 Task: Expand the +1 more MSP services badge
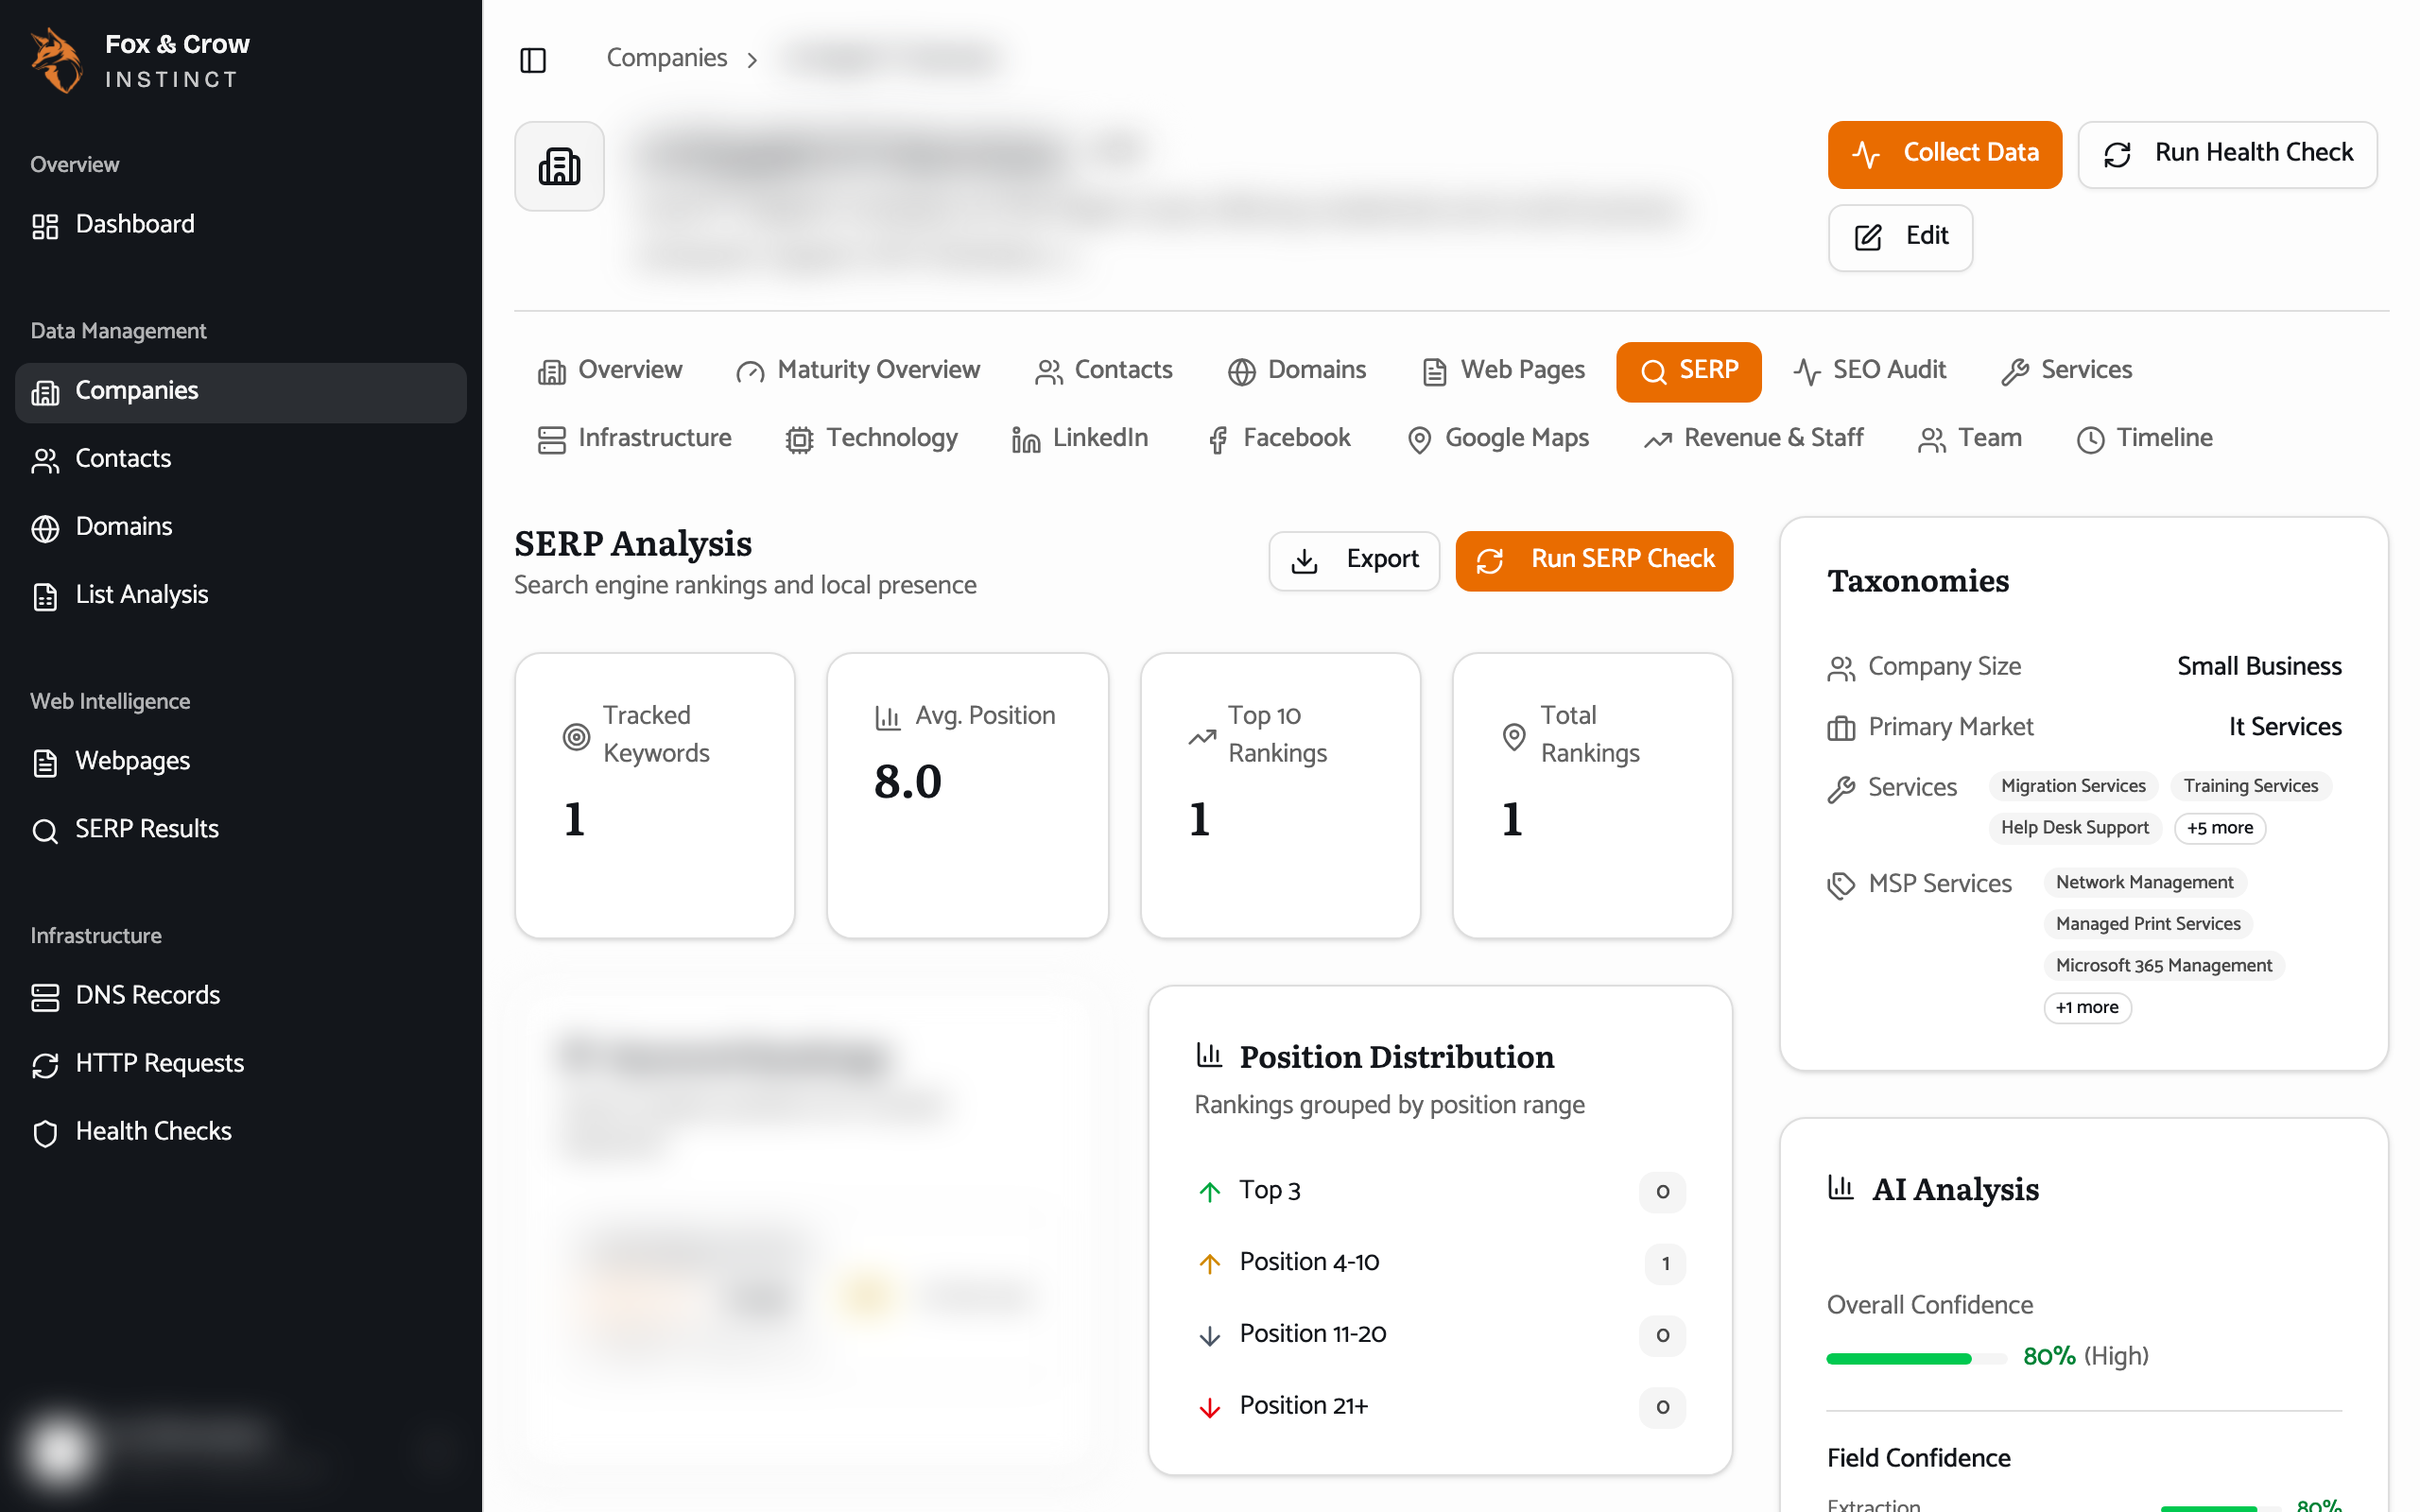(x=2087, y=1008)
